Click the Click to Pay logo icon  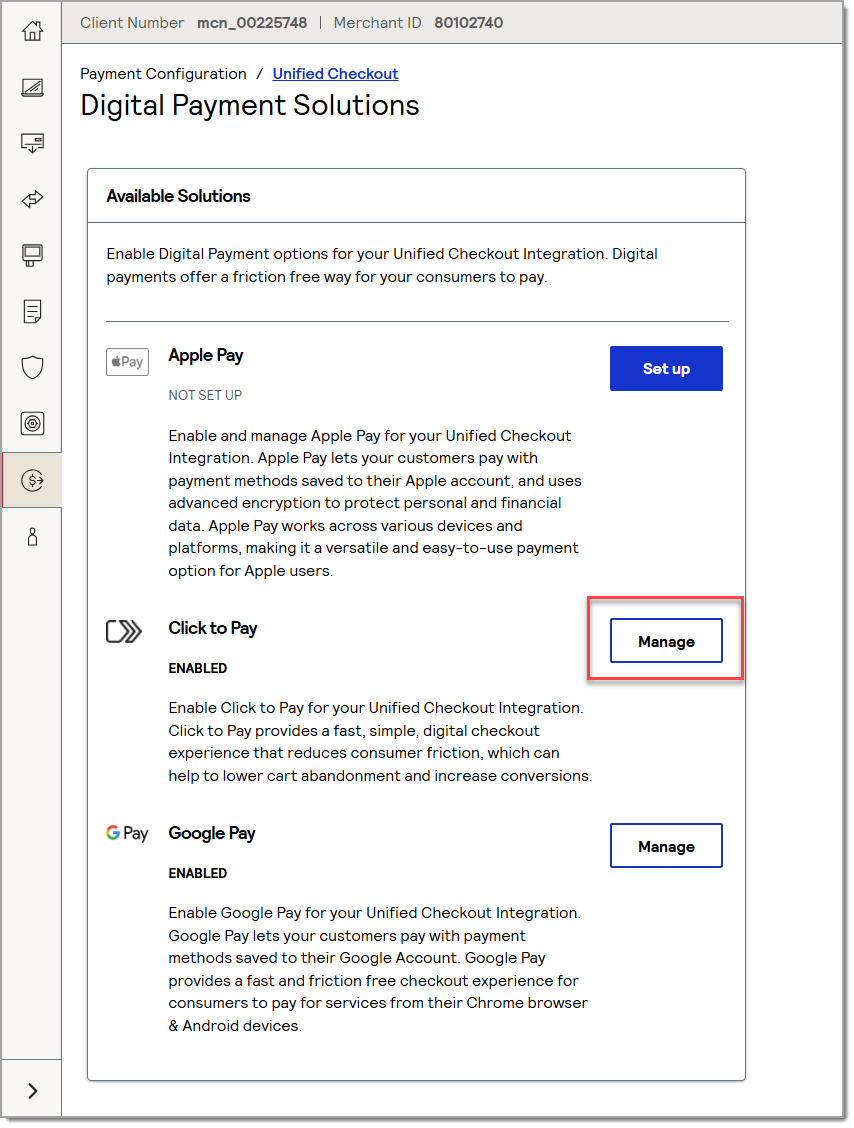click(x=124, y=631)
